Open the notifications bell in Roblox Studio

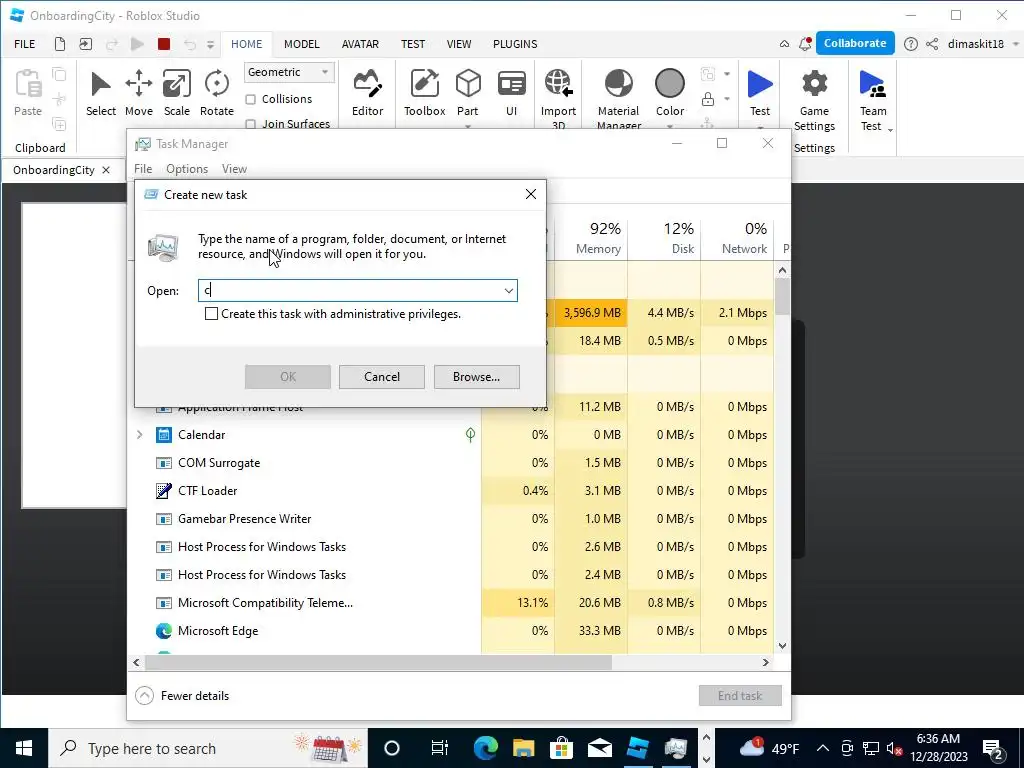pos(805,44)
